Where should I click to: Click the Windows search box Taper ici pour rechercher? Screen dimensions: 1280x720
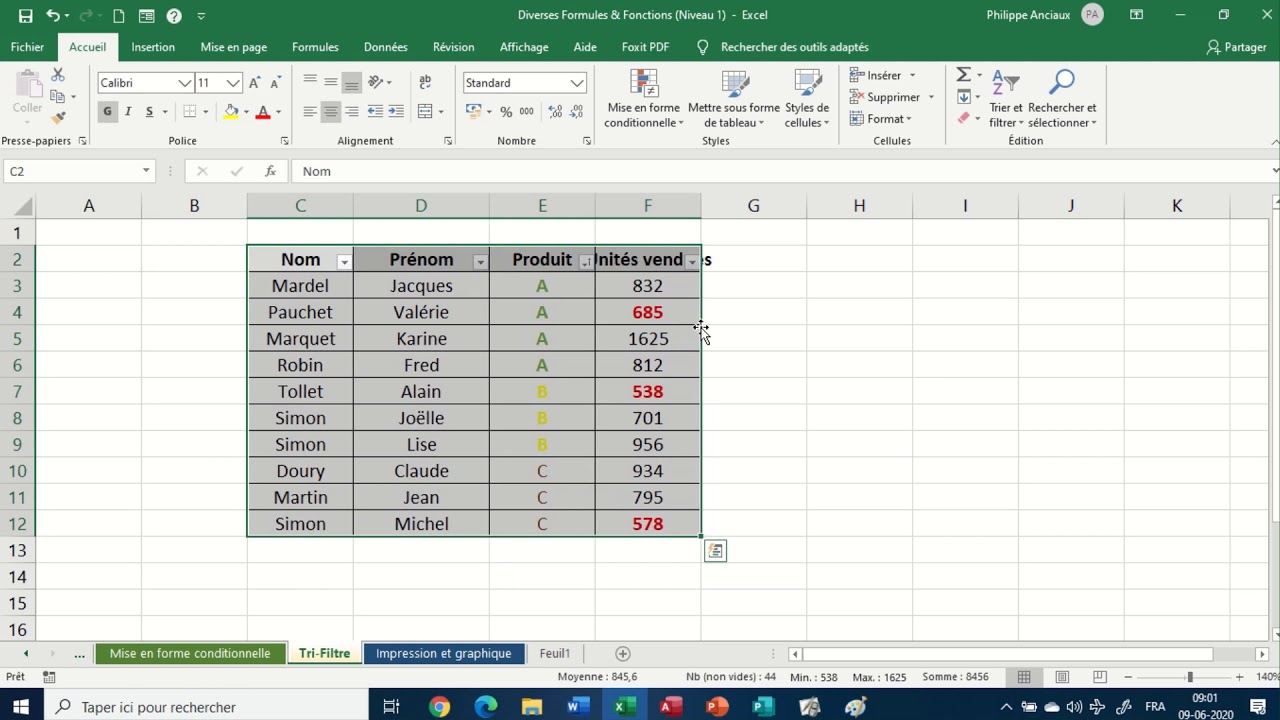coord(206,707)
